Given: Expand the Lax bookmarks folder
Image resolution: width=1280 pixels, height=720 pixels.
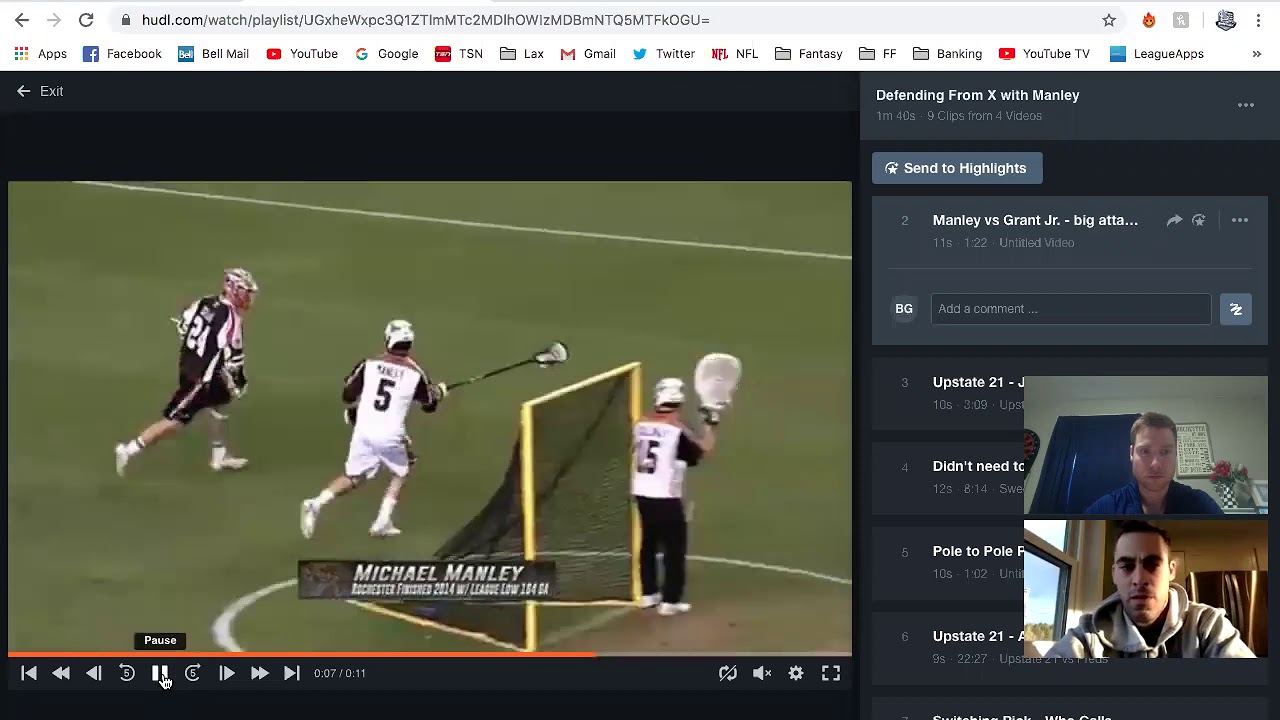Looking at the screenshot, I should [x=522, y=54].
